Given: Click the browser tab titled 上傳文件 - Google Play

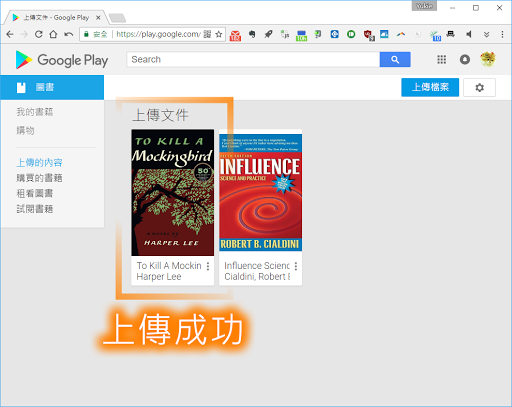Looking at the screenshot, I should tap(56, 17).
